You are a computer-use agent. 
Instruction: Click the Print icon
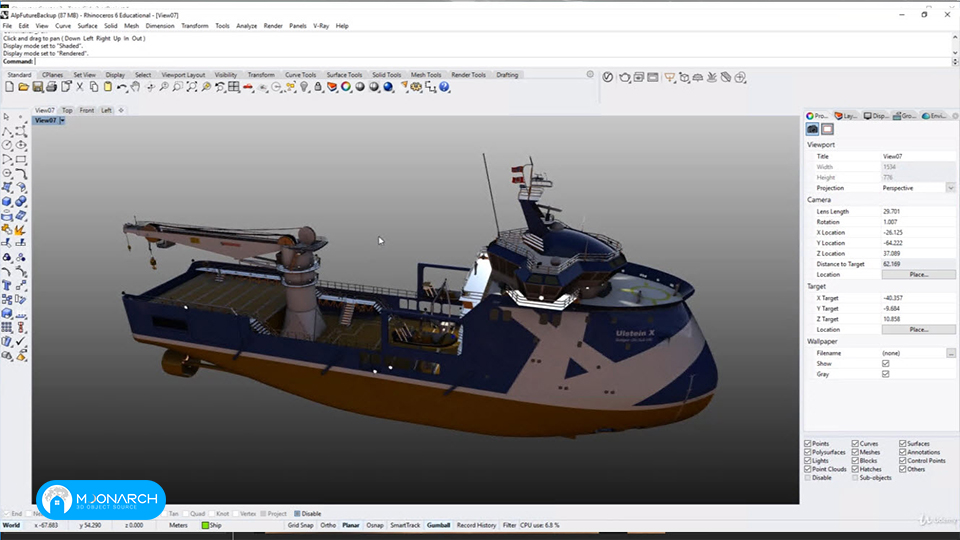51,88
